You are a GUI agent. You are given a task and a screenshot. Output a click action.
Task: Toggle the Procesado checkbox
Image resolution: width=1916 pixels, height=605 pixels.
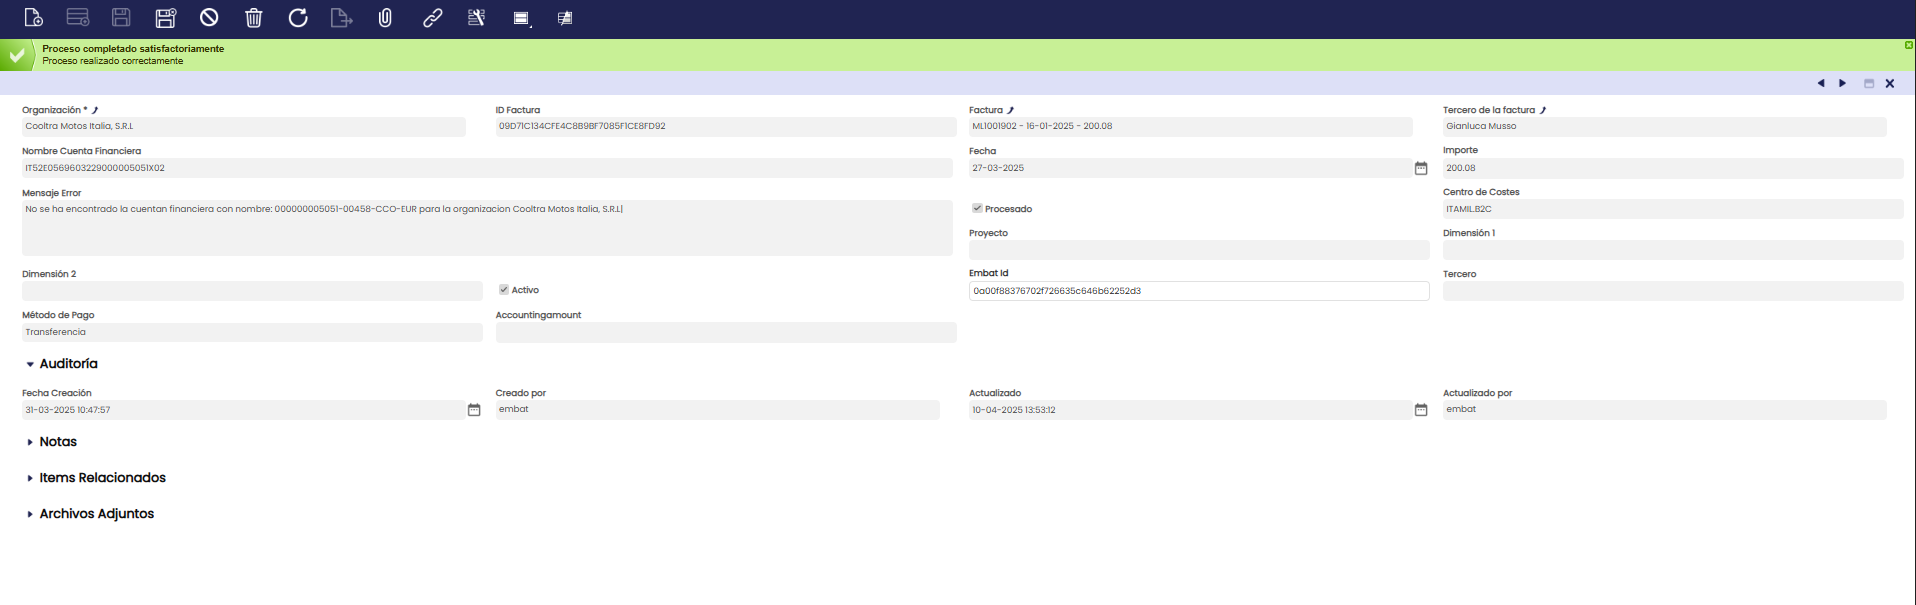(x=977, y=208)
